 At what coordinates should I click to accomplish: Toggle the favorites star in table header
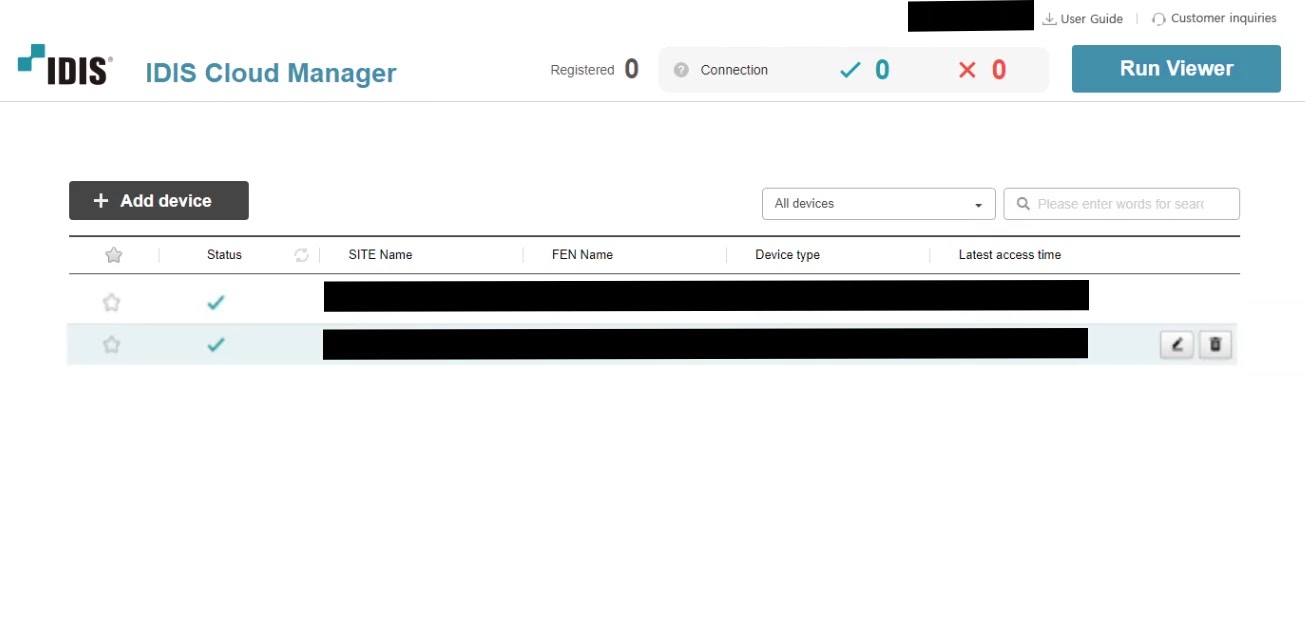tap(113, 255)
